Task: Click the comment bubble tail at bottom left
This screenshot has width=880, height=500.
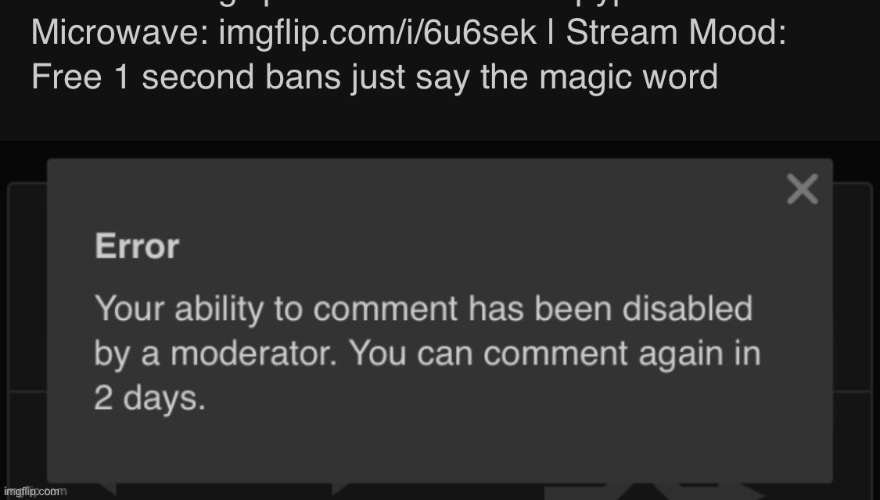Action: [x=107, y=489]
